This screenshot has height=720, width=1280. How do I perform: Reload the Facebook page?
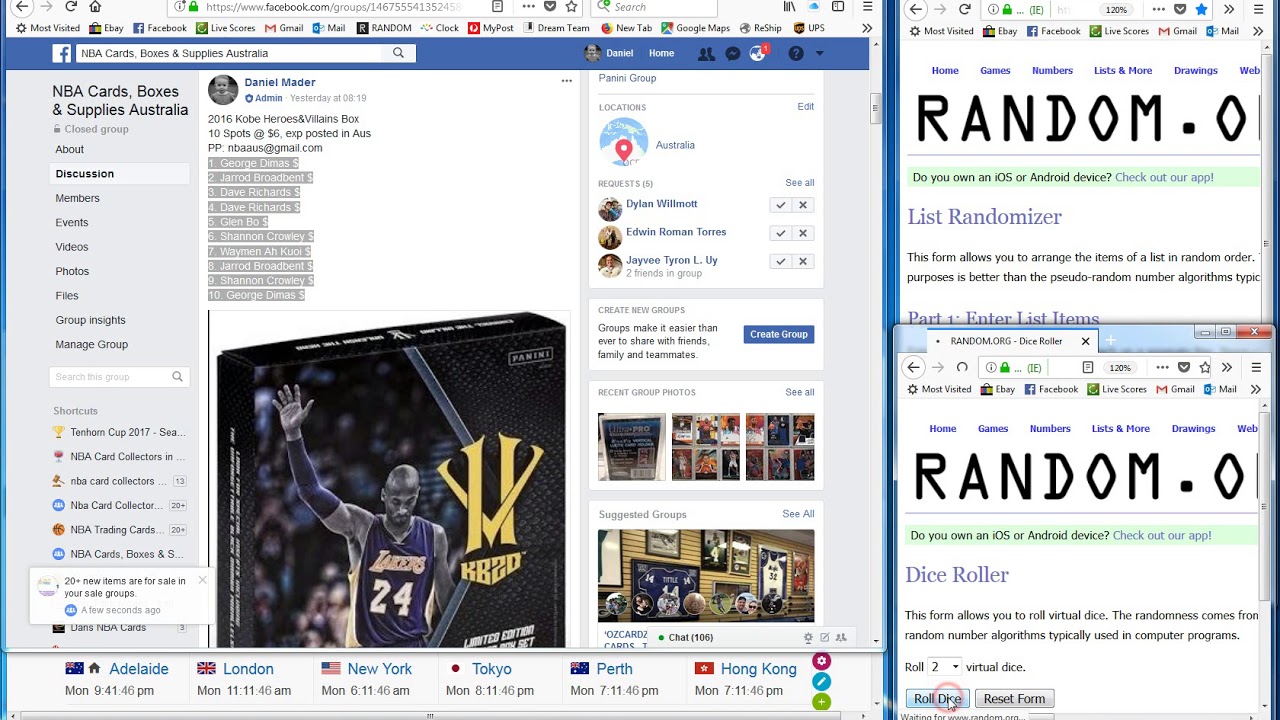70,7
